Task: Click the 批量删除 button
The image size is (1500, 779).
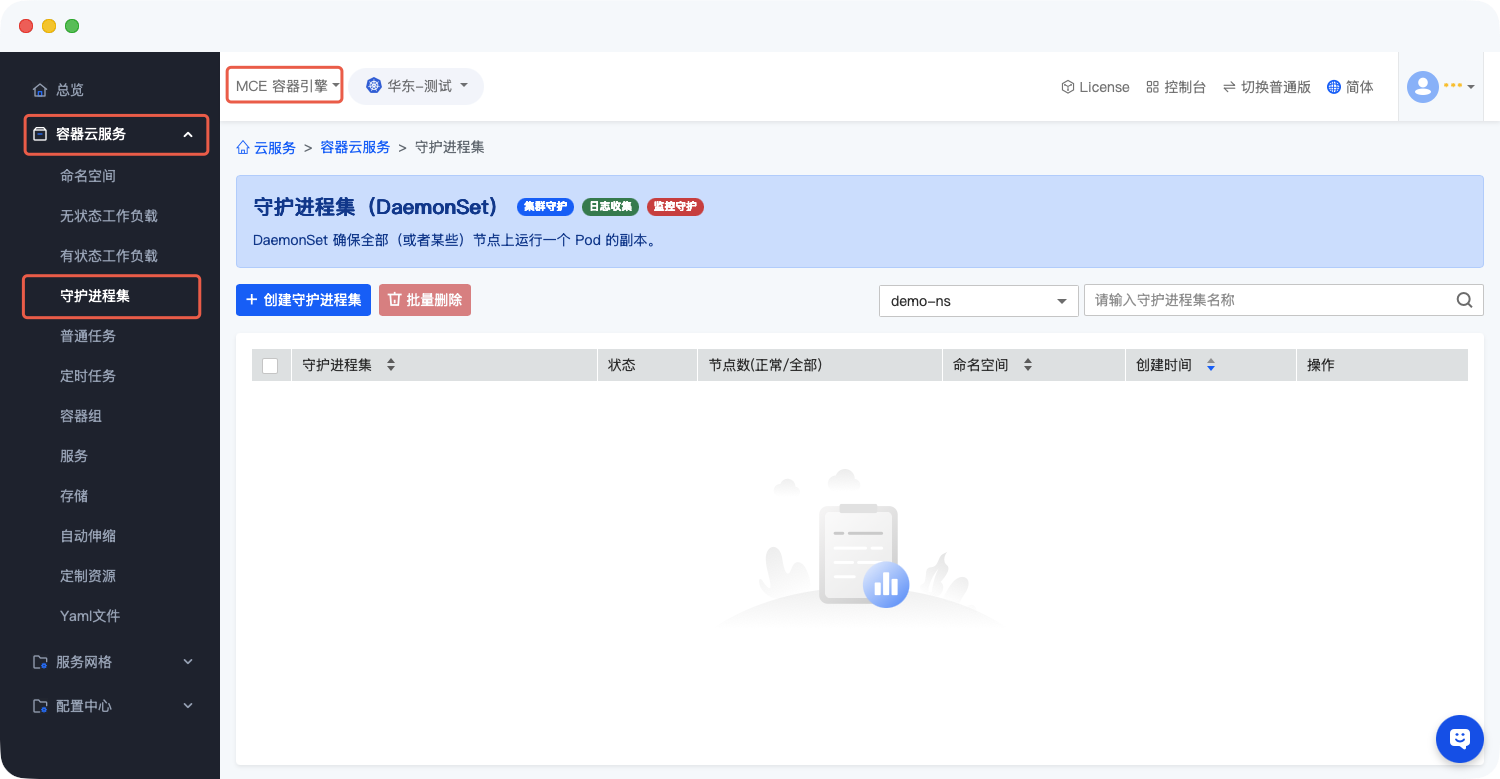Action: (424, 300)
